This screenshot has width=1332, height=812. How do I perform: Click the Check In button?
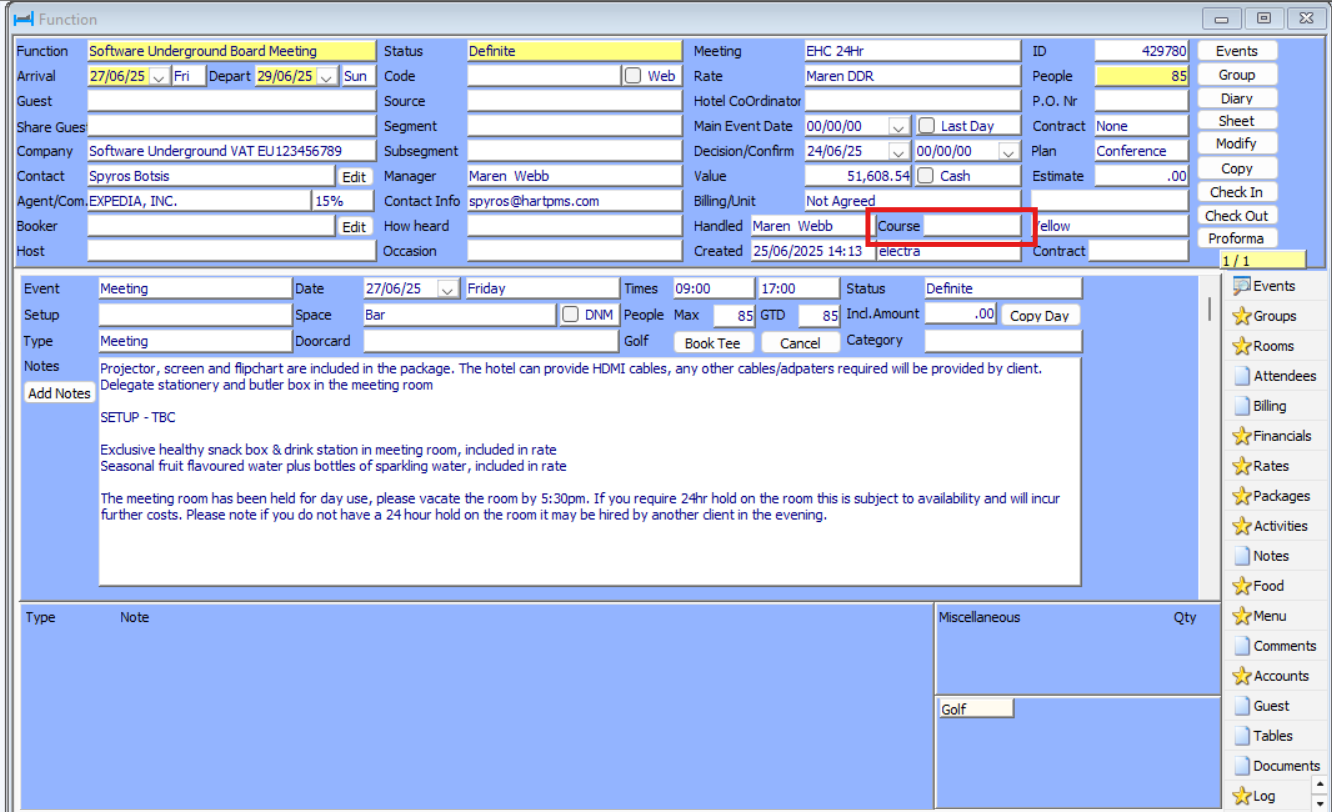(x=1237, y=192)
